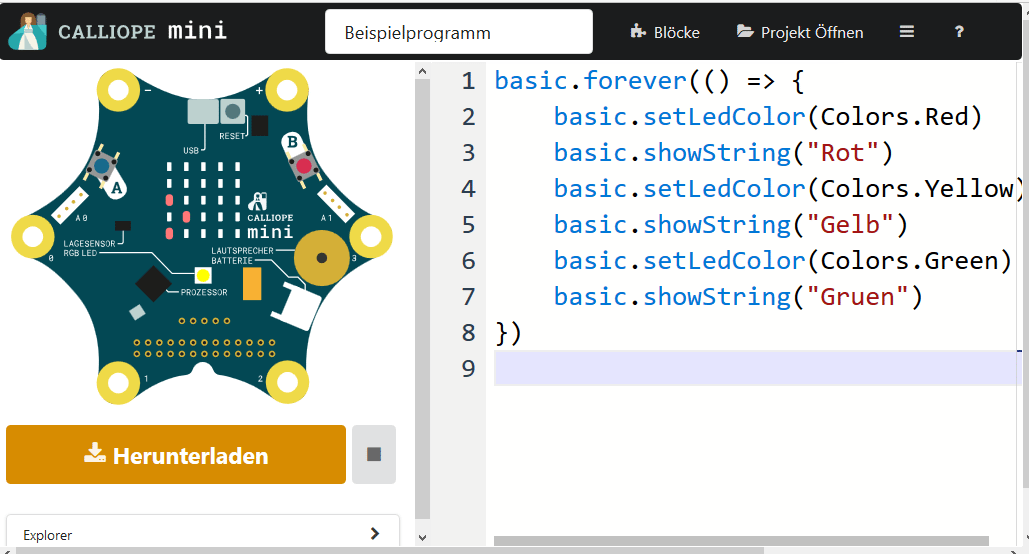This screenshot has height=554, width=1029.
Task: Open the hamburger more menu
Action: coord(907,32)
